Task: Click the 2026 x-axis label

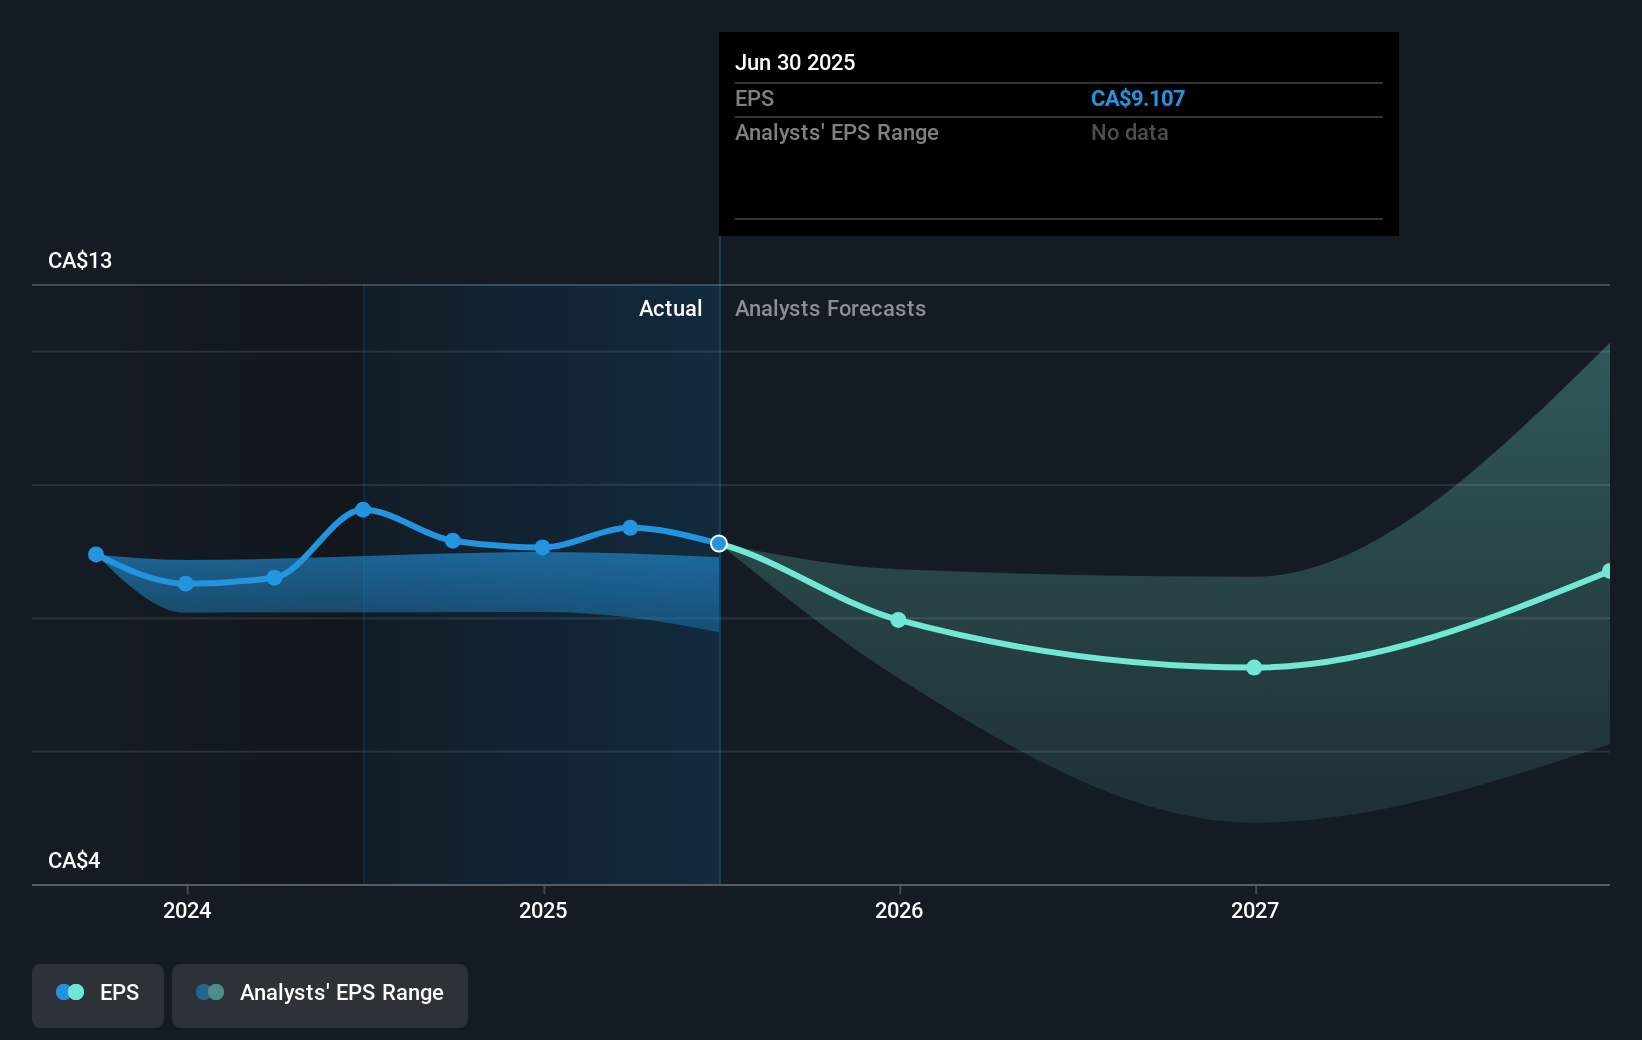Action: [899, 910]
